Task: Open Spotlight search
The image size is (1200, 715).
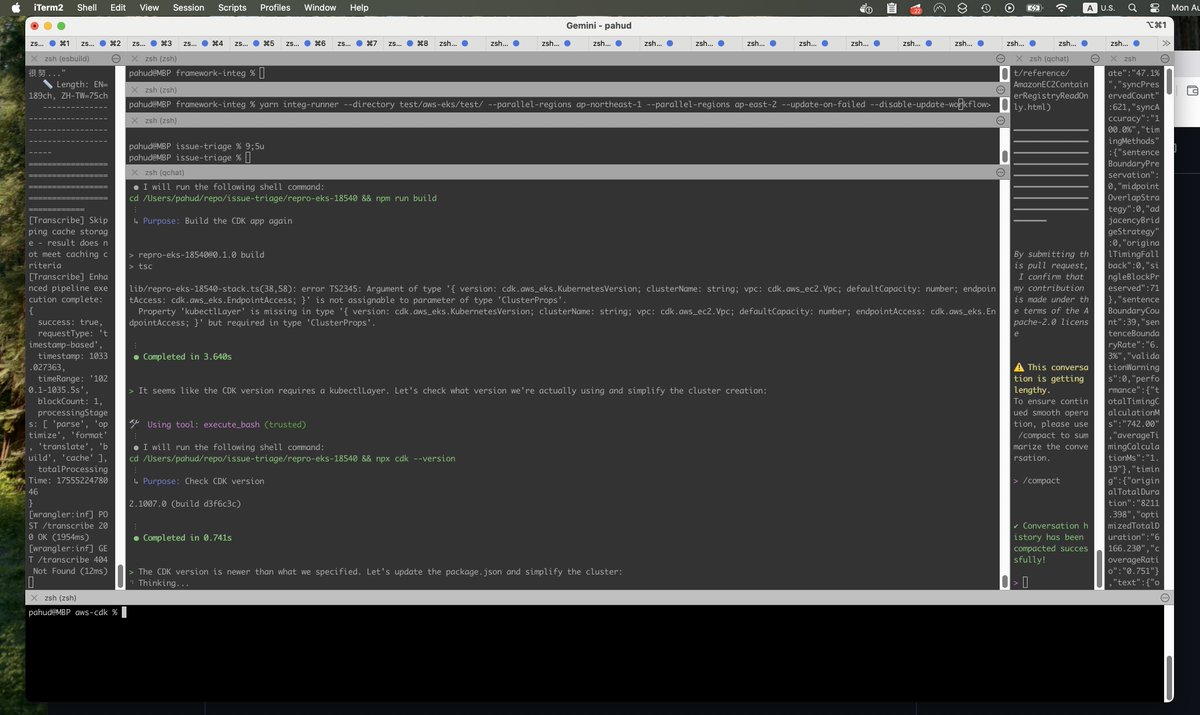Action: (1133, 7)
